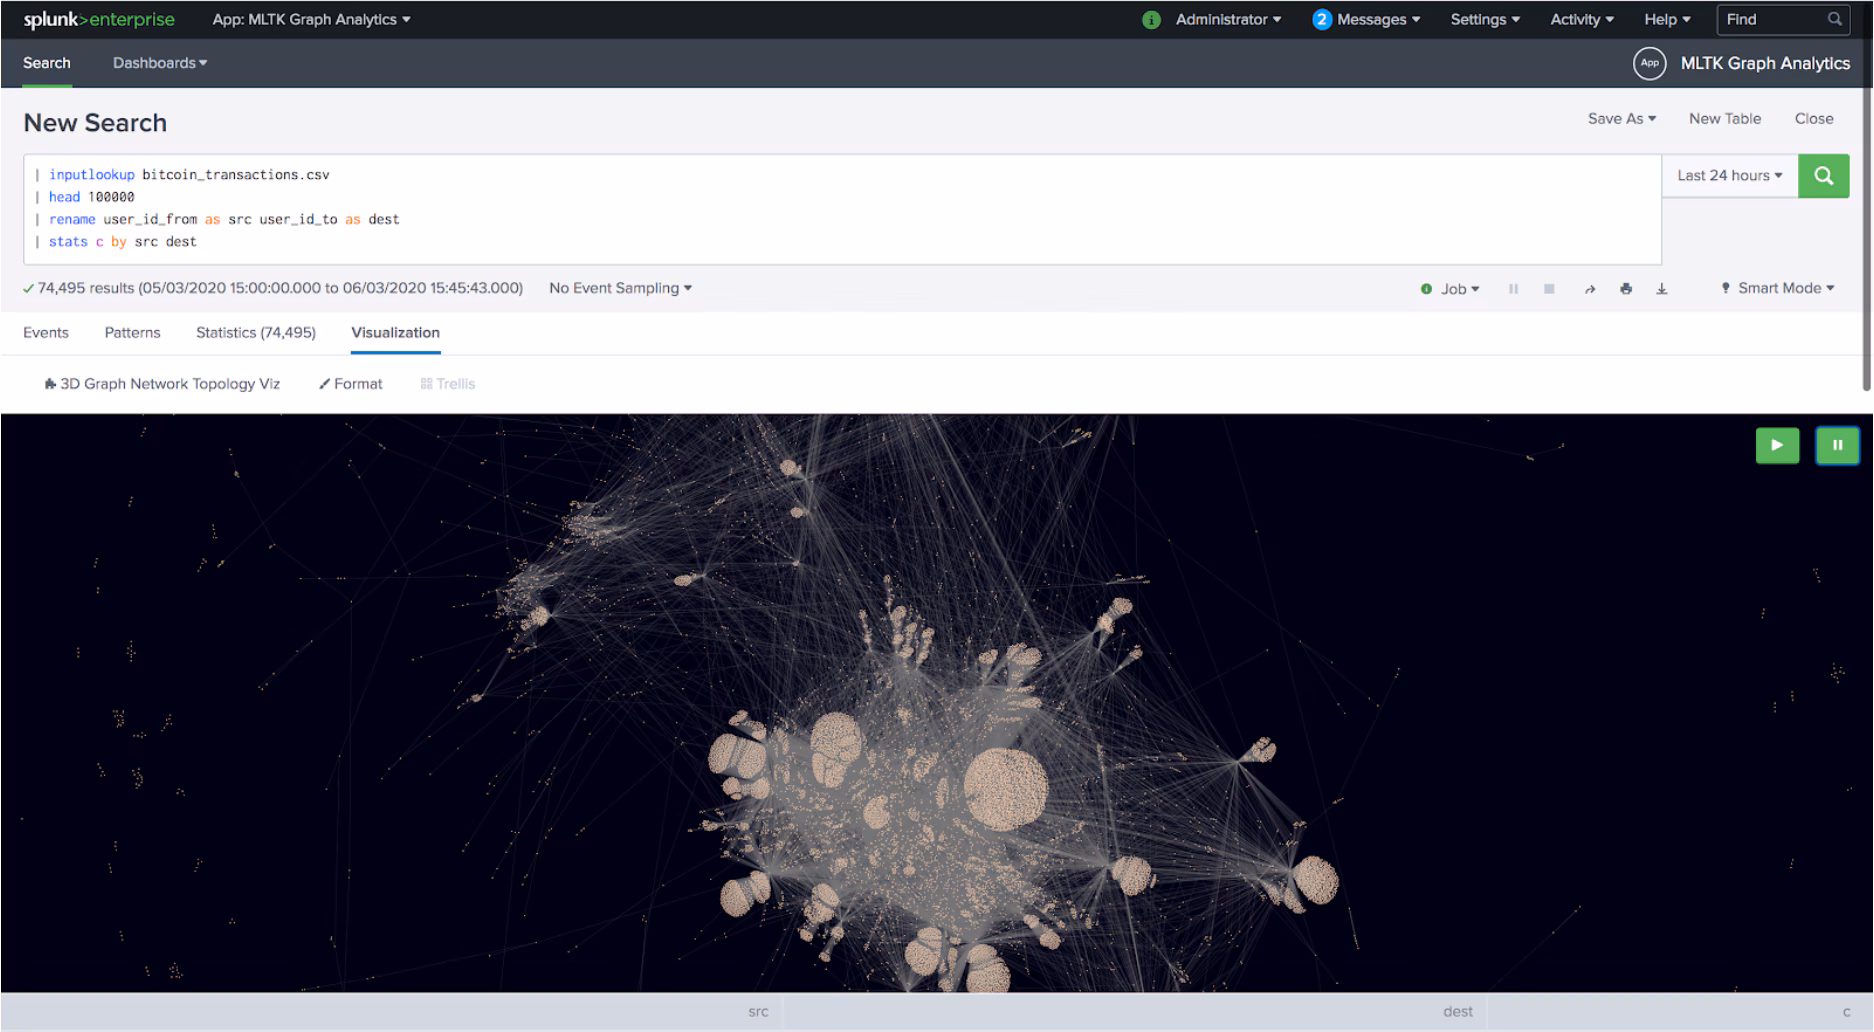Share the search job
The image size is (1874, 1032).
(1590, 288)
